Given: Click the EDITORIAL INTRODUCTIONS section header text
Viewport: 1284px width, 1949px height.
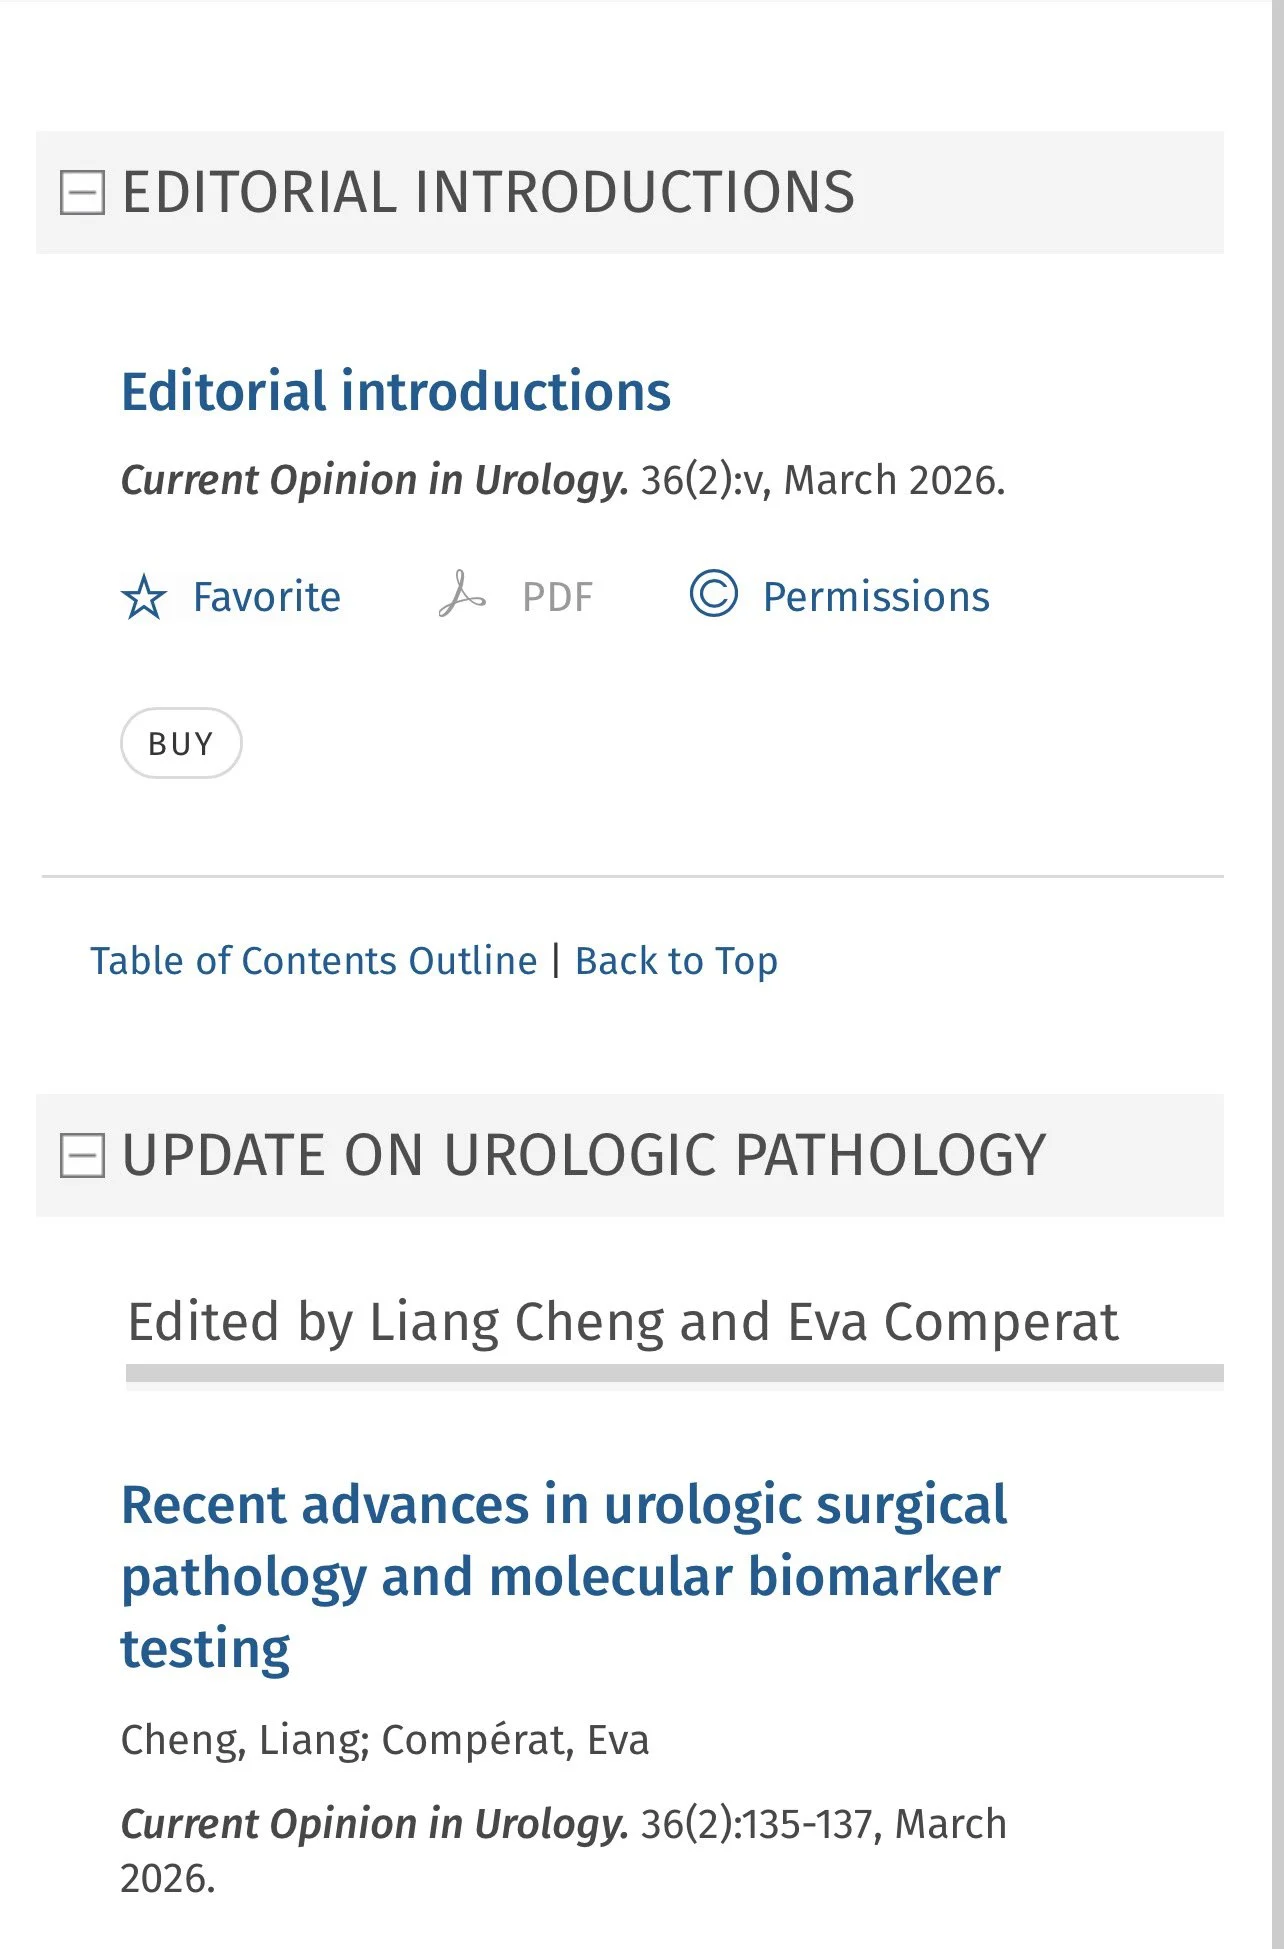Looking at the screenshot, I should (488, 192).
